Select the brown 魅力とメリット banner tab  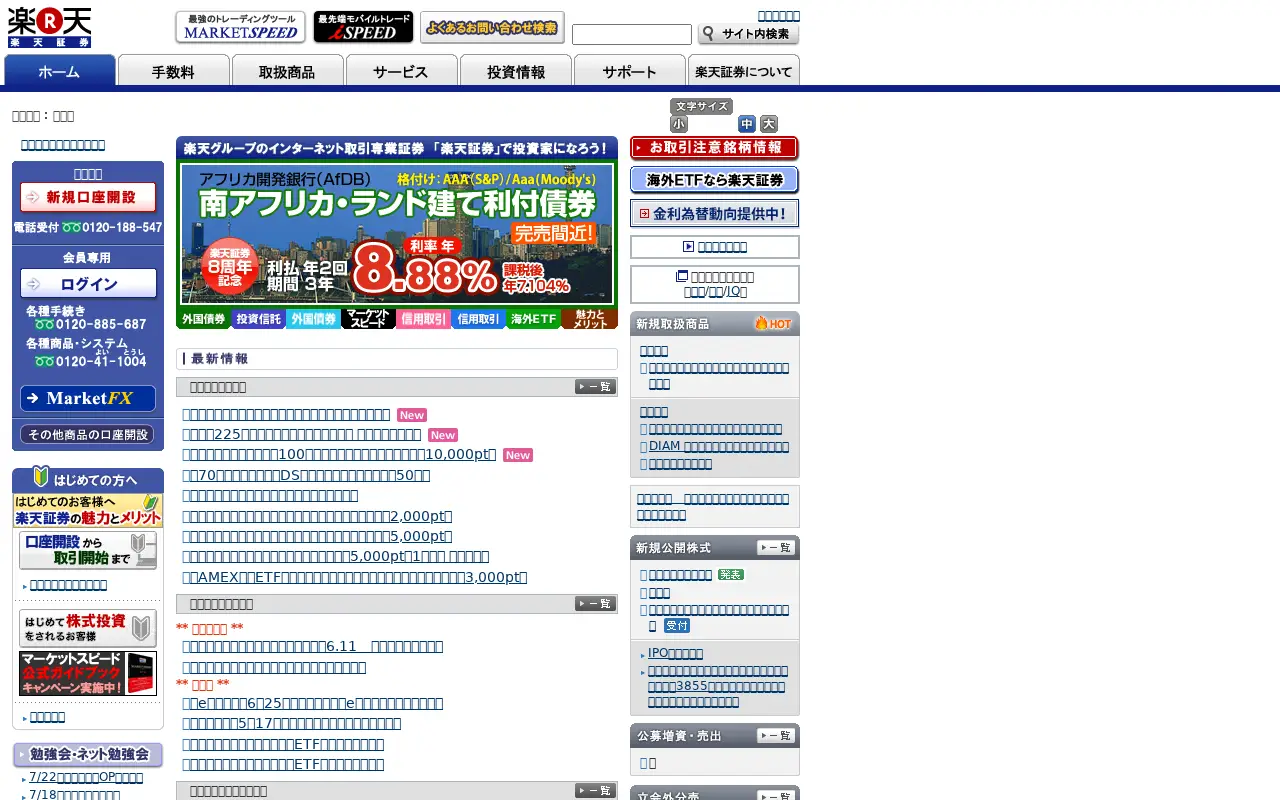(x=589, y=319)
